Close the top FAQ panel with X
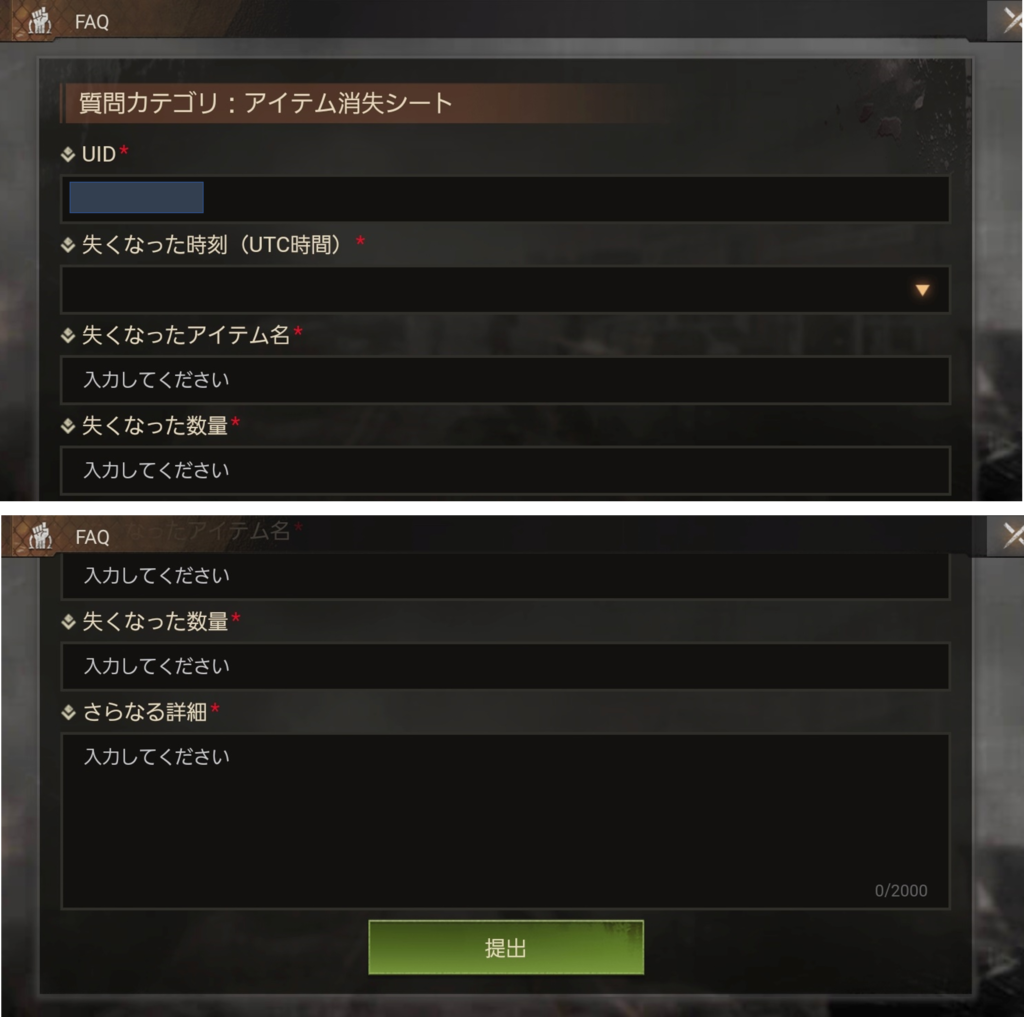This screenshot has height=1017, width=1024. point(1011,20)
